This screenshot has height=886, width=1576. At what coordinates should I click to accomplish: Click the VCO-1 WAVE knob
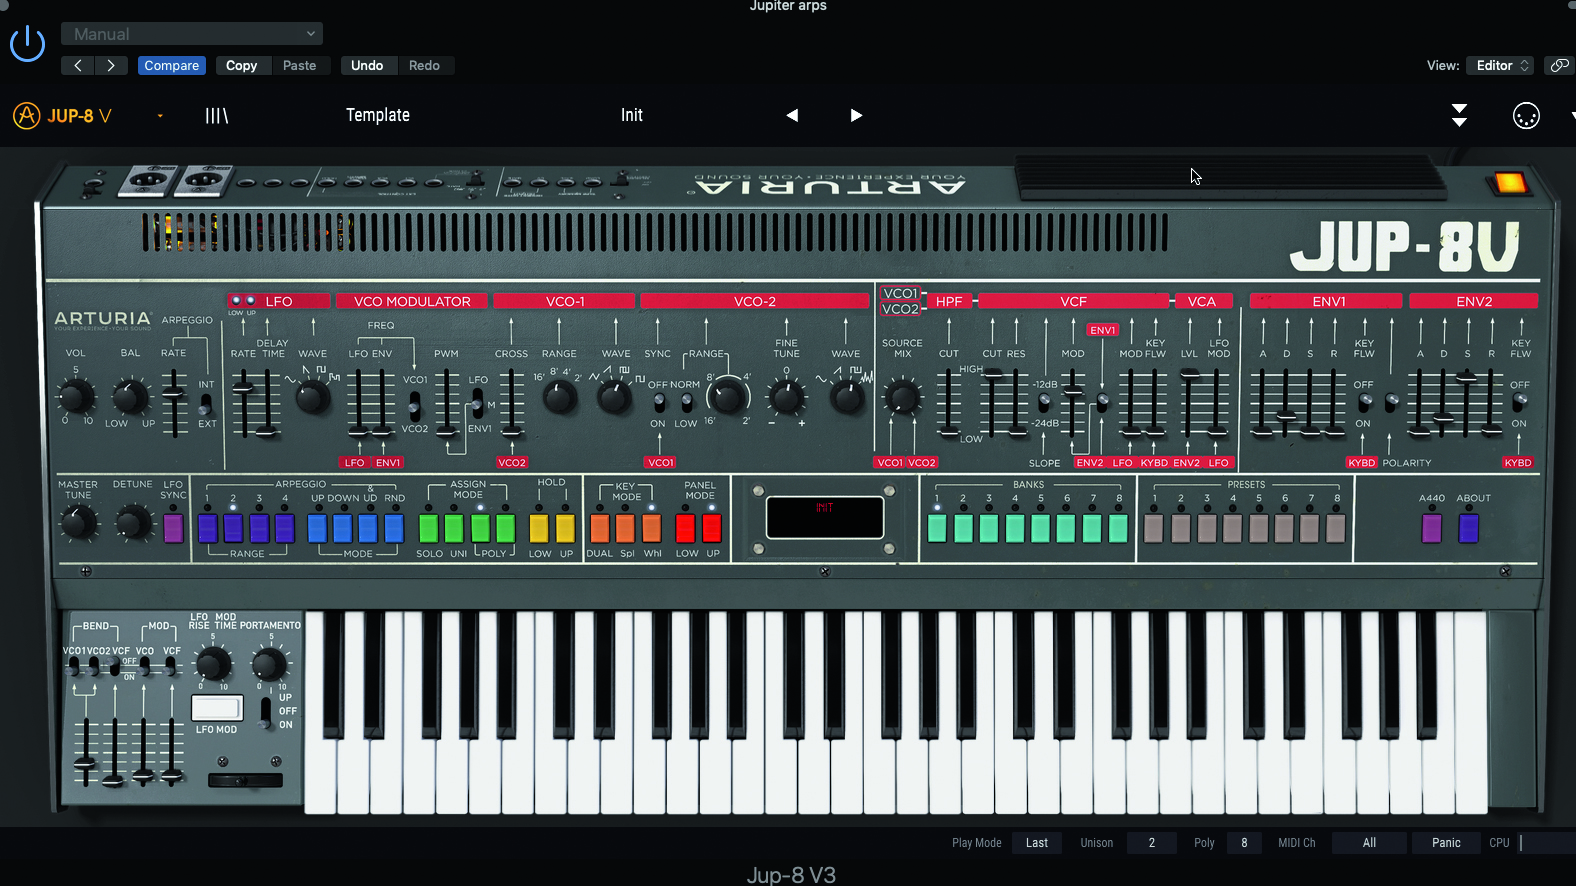[615, 397]
